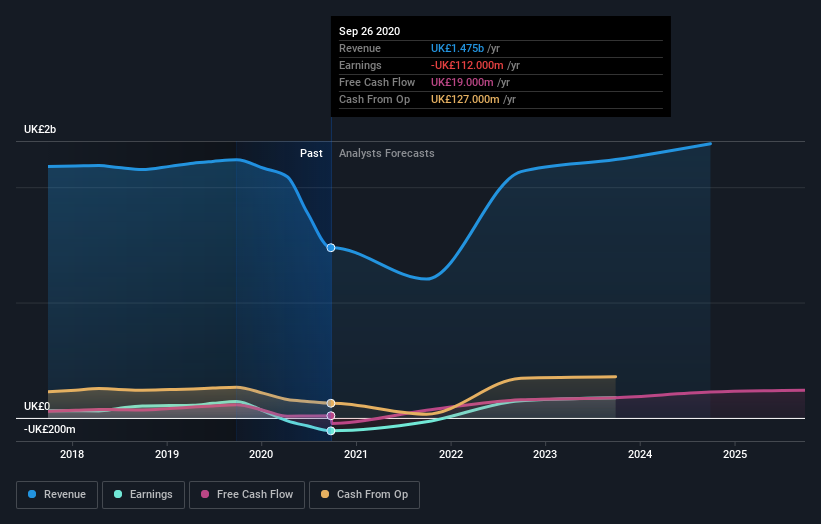Image resolution: width=821 pixels, height=524 pixels.
Task: Click the UK£1.475b revenue value in tooltip
Action: click(458, 48)
